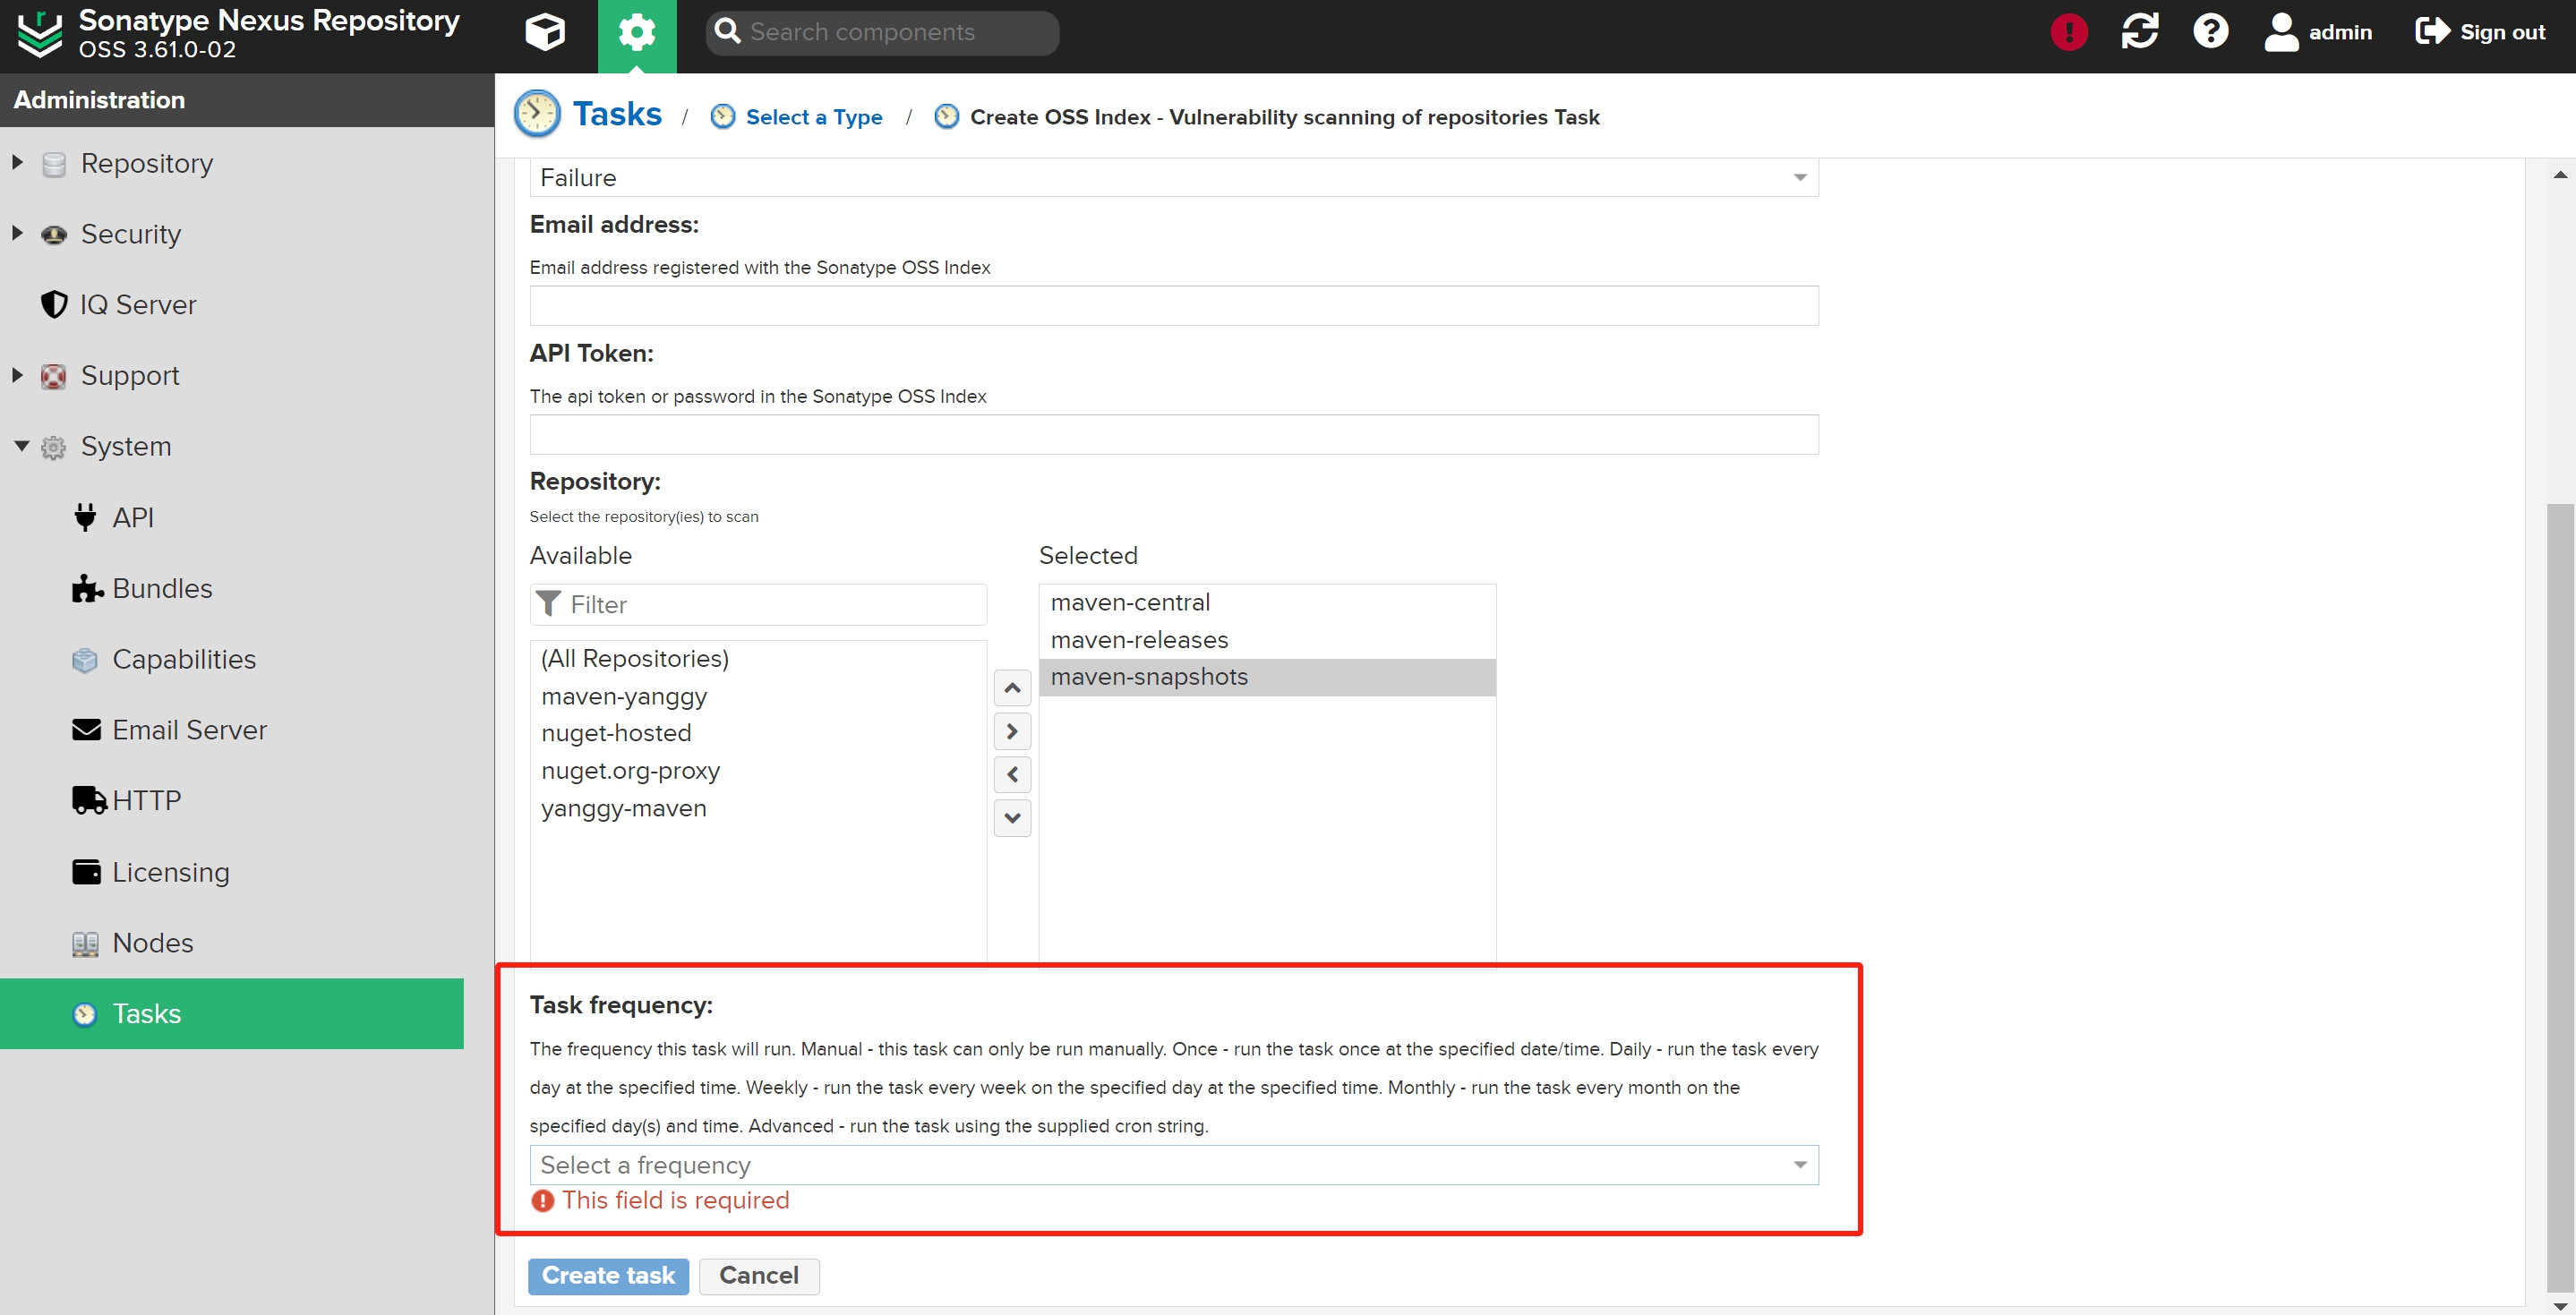Image resolution: width=2576 pixels, height=1315 pixels.
Task: Open the Browse cube icon in header
Action: 545,32
